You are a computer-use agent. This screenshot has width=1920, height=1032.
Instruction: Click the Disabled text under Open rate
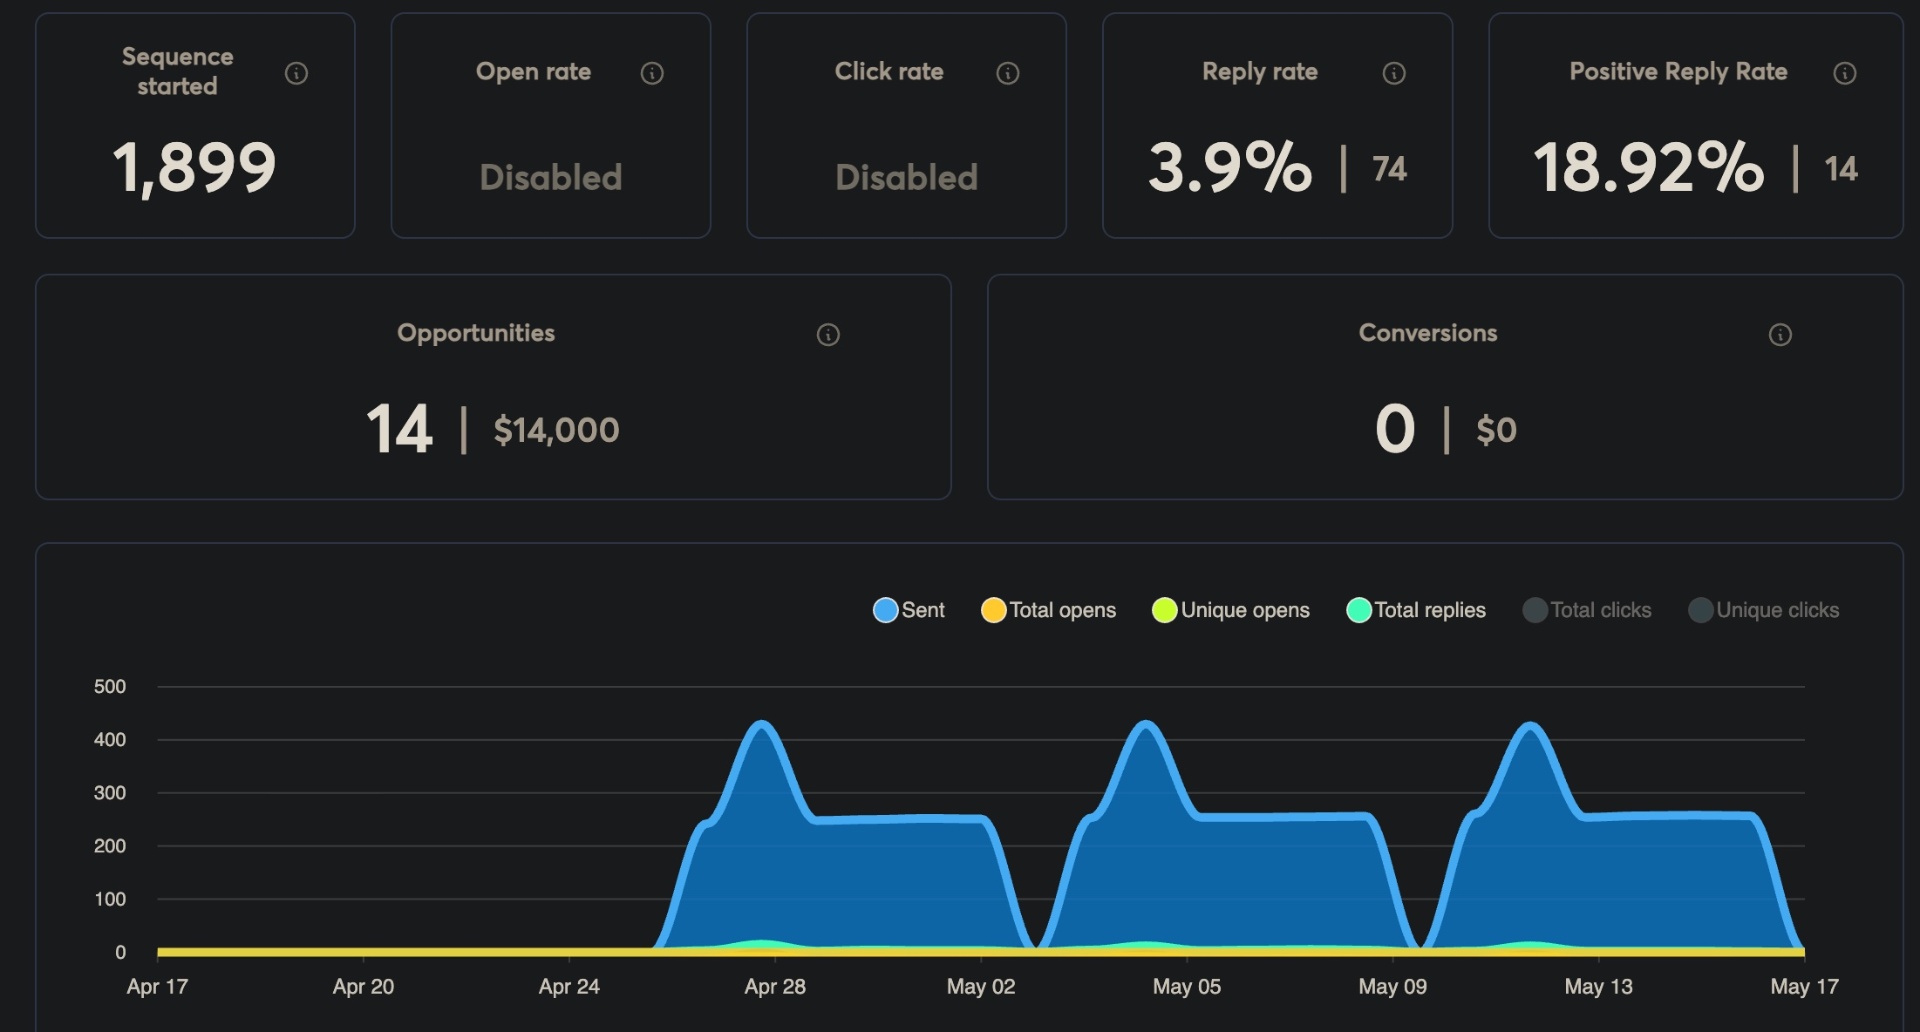tap(551, 177)
